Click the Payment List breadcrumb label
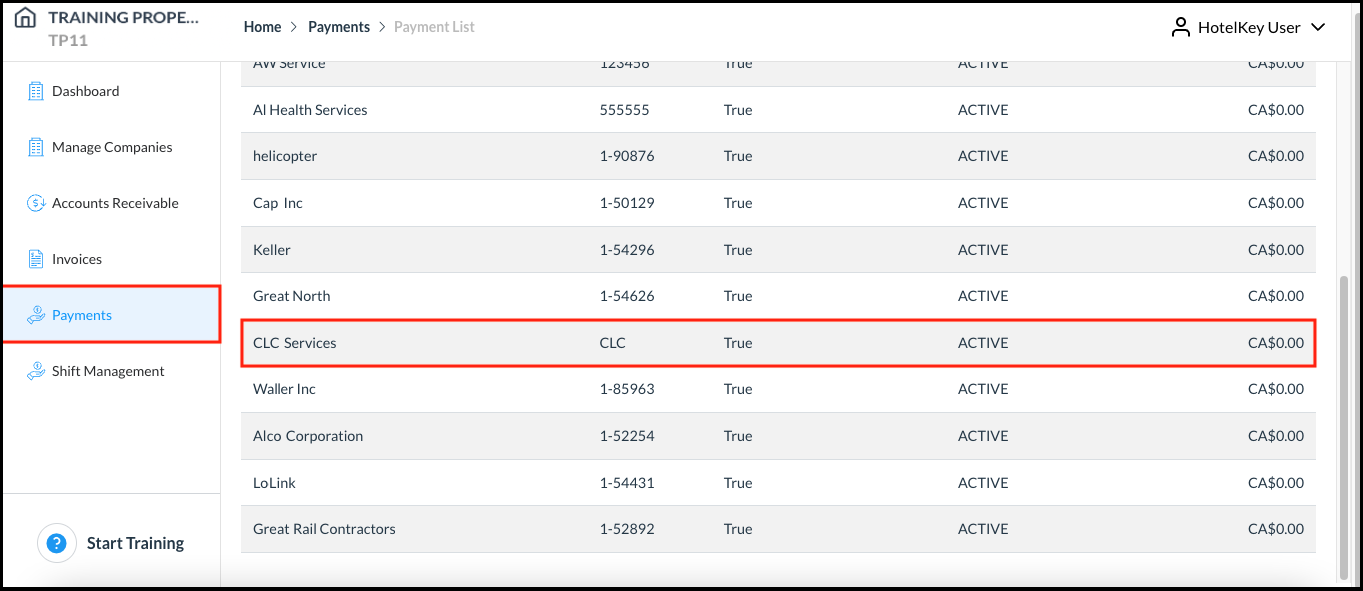Screen dimensions: 1363x591 [x=434, y=26]
